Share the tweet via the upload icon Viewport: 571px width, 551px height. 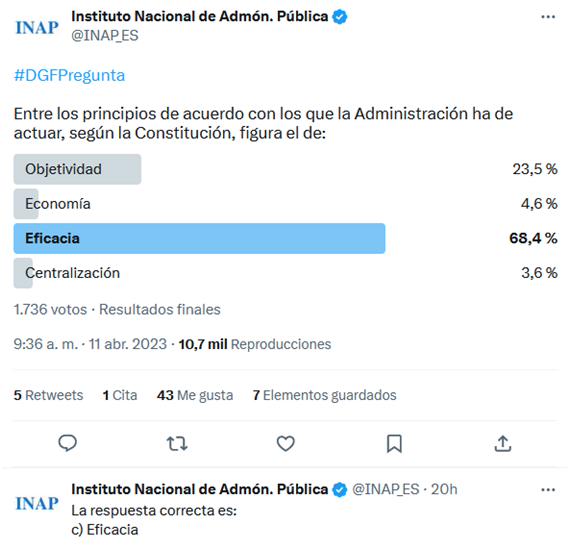click(503, 443)
